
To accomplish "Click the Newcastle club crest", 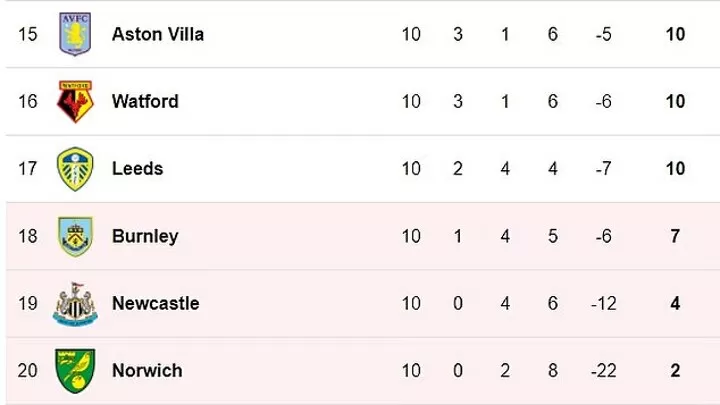I will (75, 304).
